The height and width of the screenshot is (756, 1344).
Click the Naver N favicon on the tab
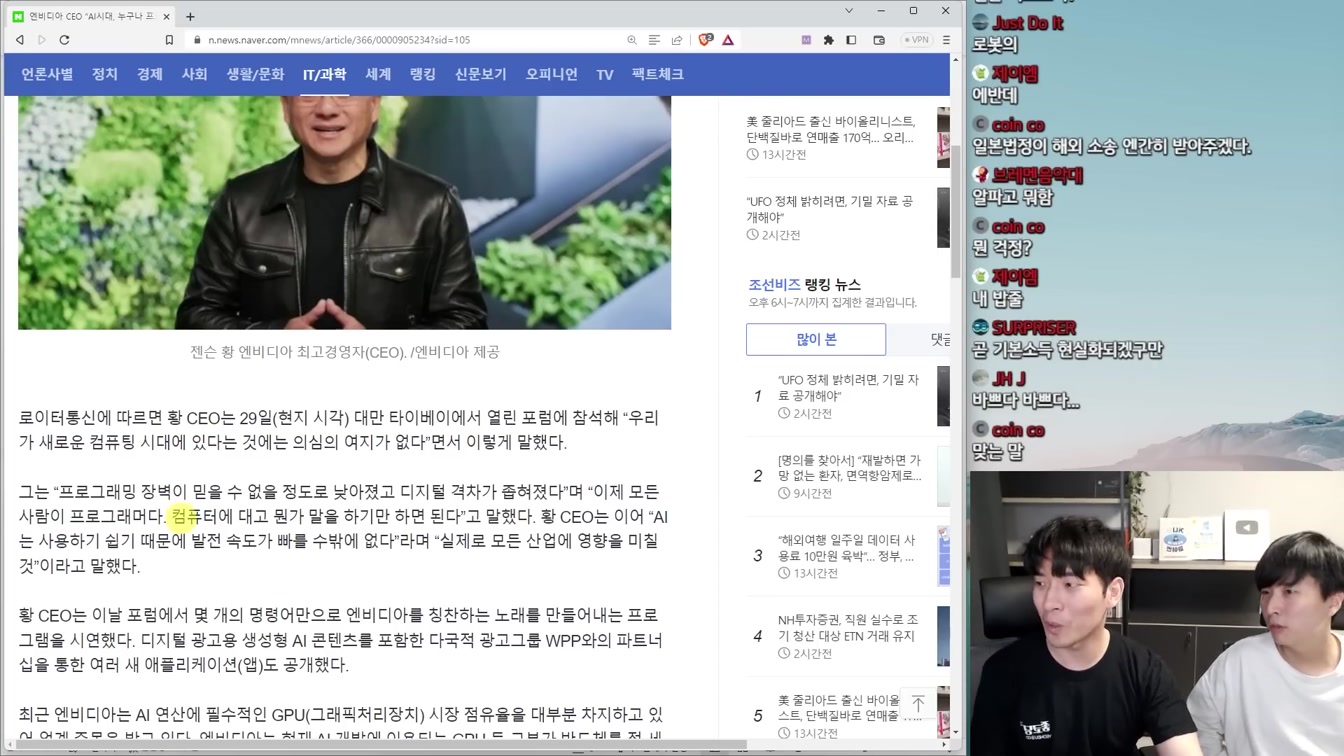click(x=19, y=16)
